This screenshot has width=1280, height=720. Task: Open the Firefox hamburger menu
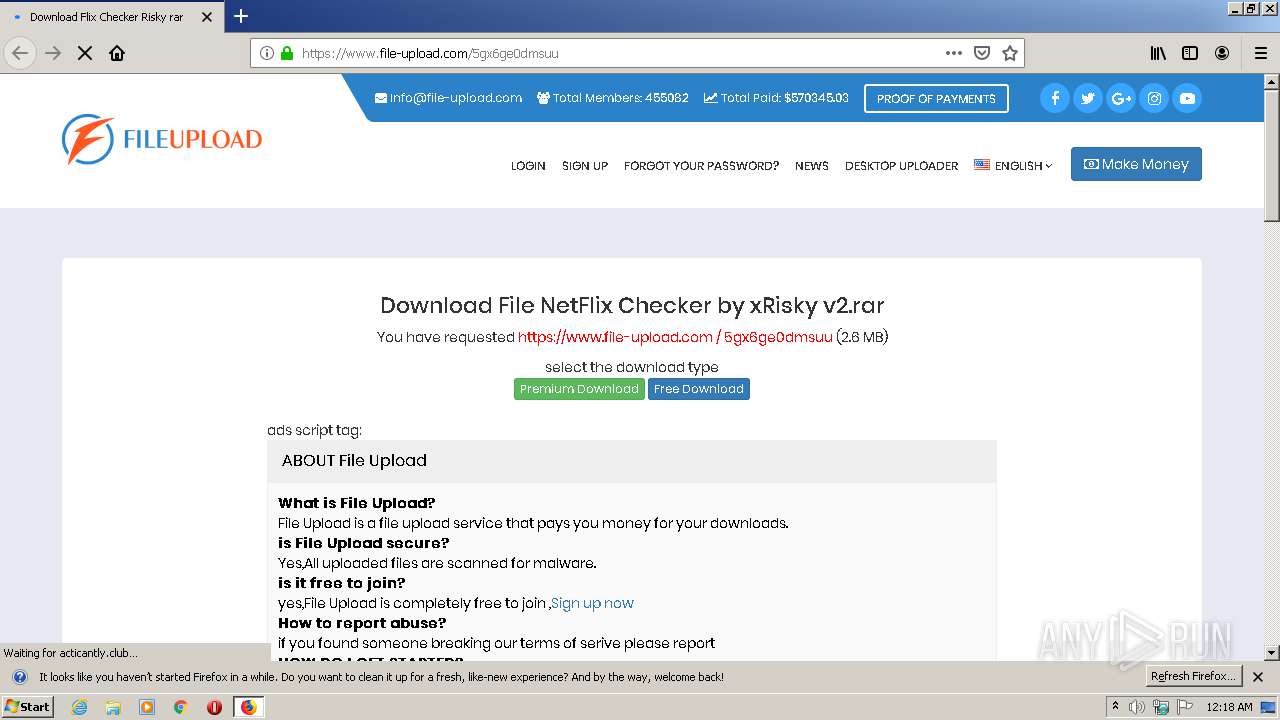(1261, 53)
